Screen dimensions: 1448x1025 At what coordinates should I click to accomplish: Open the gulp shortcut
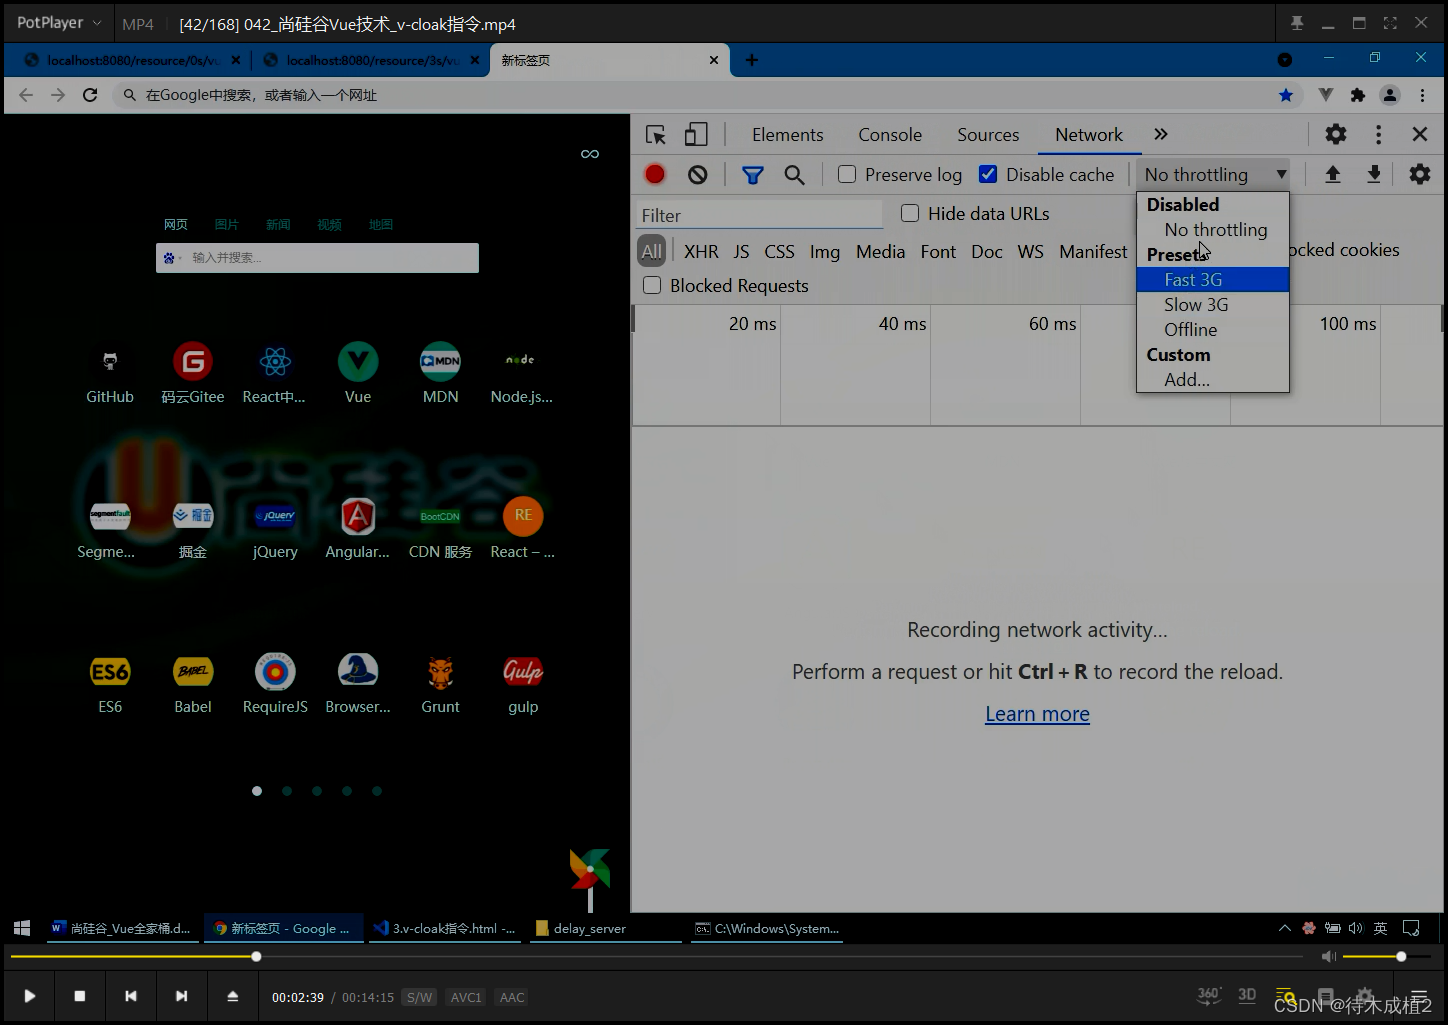pyautogui.click(x=523, y=684)
